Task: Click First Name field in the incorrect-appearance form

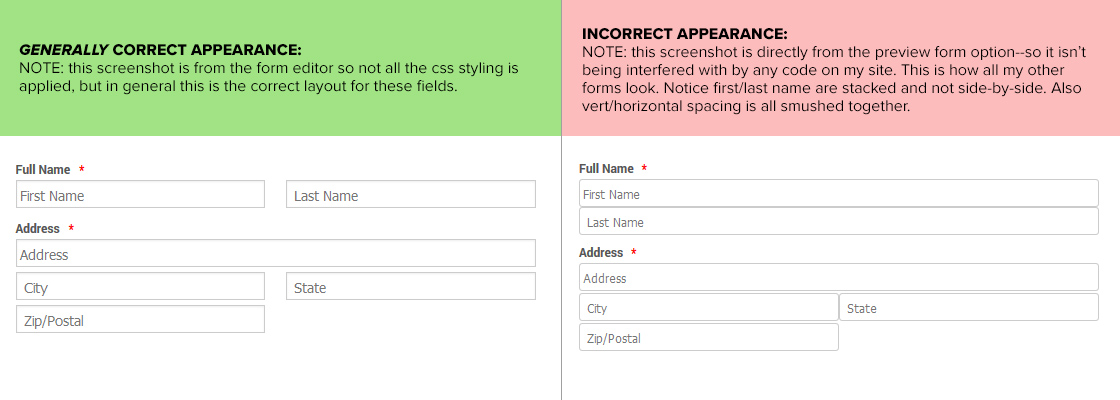Action: [838, 193]
